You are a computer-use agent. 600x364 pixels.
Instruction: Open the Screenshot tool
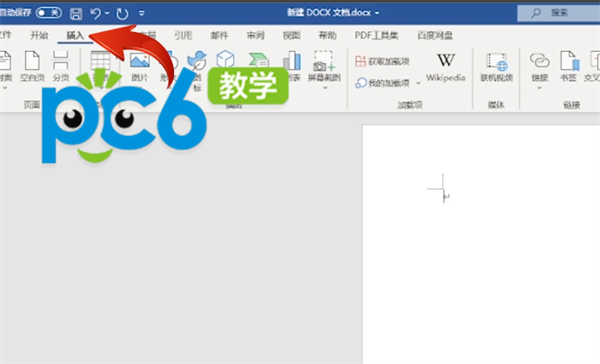point(324,70)
